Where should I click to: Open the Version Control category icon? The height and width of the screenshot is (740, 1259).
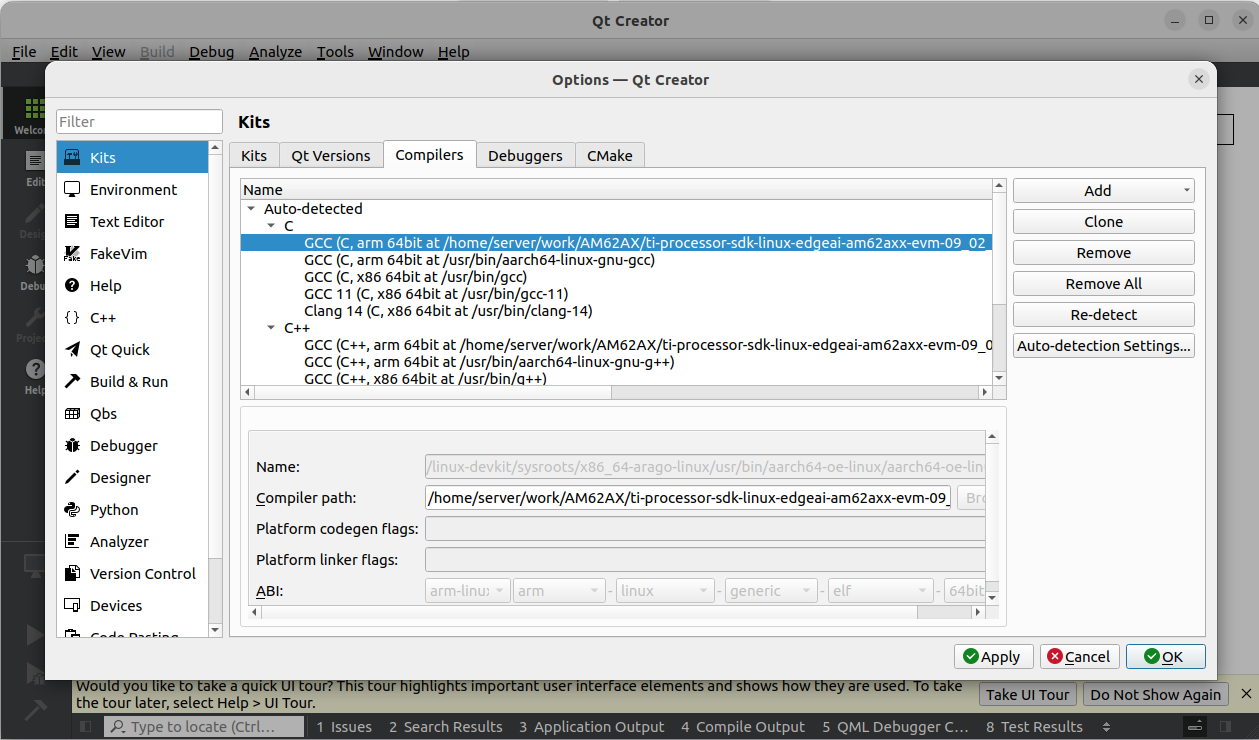[72, 574]
